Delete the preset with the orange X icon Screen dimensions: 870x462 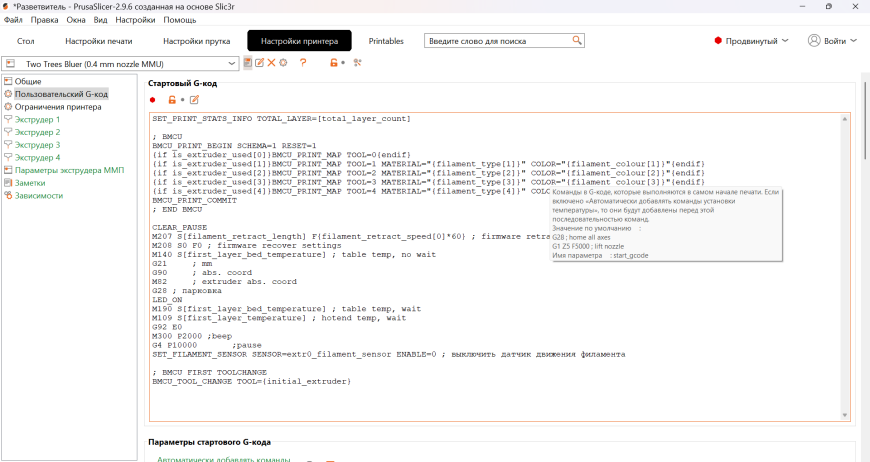(x=271, y=63)
